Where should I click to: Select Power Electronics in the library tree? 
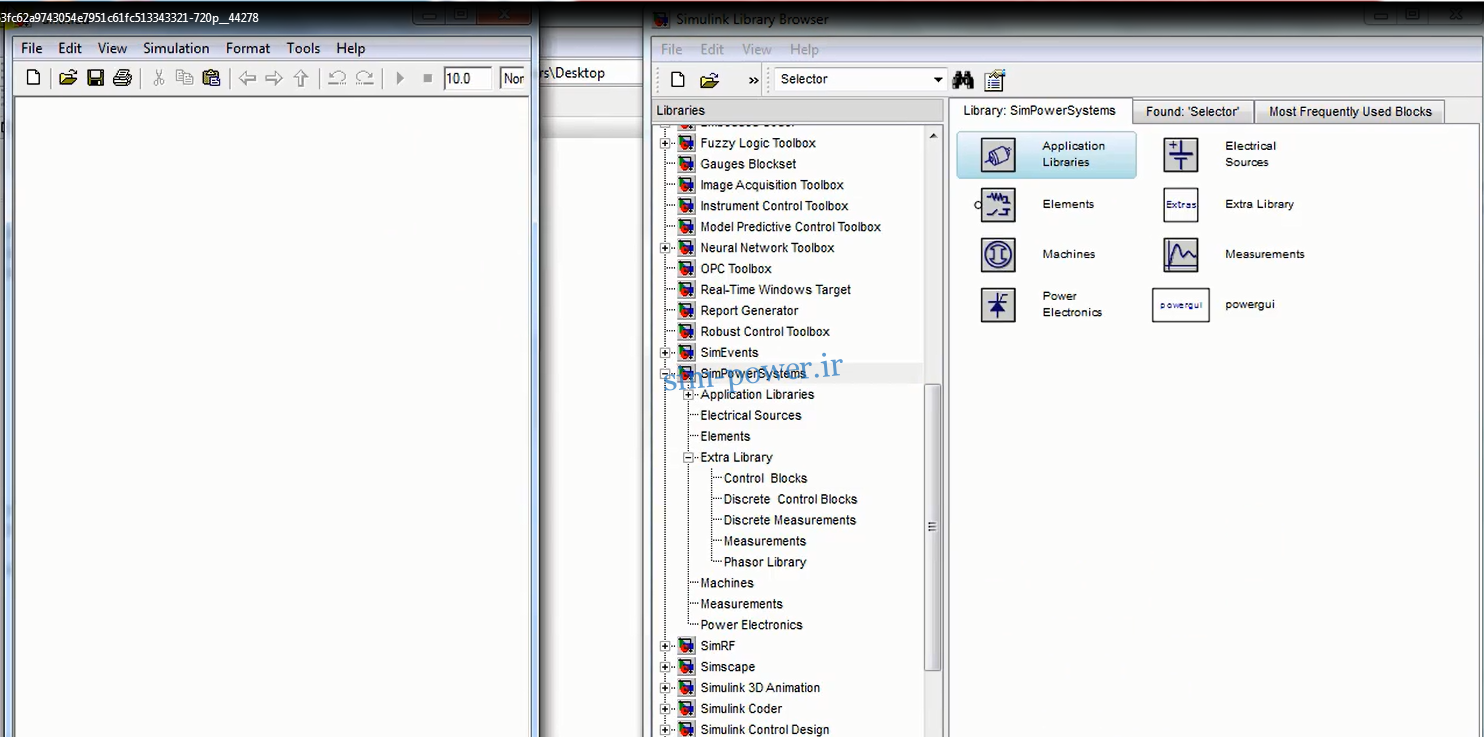click(x=751, y=626)
